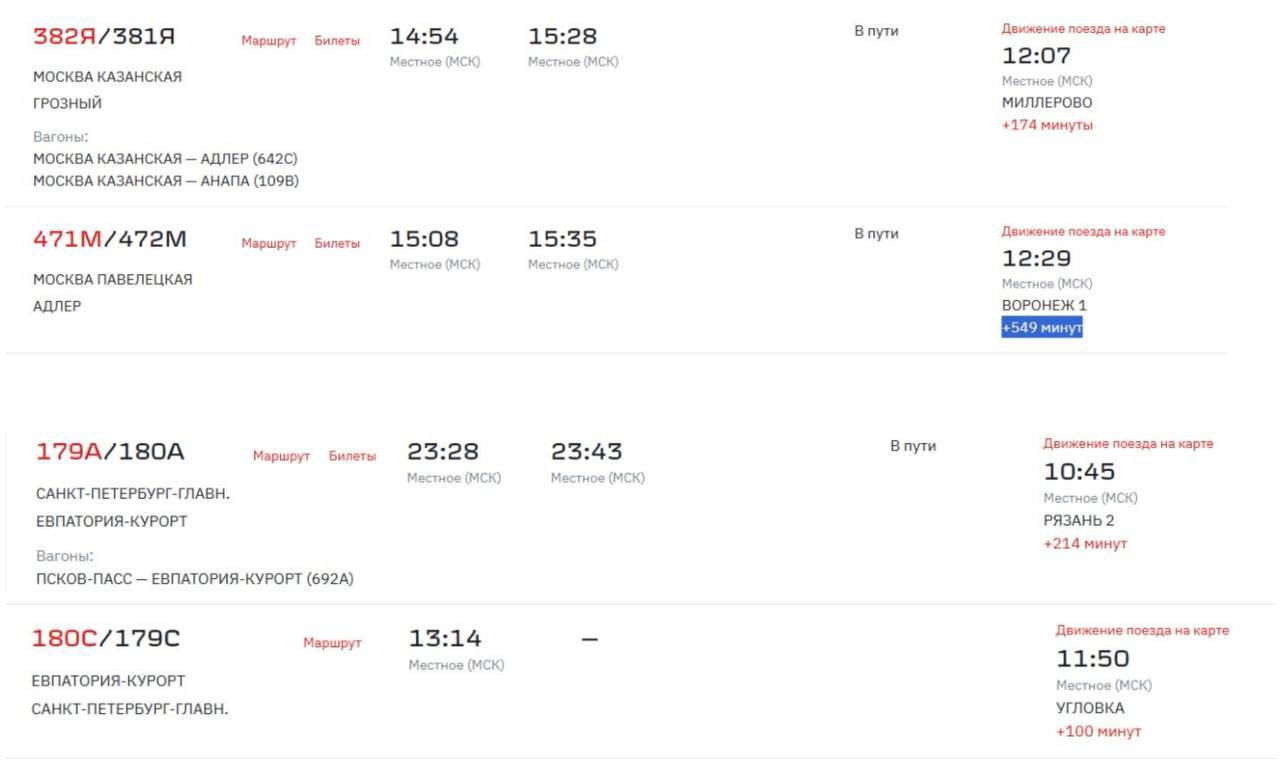Click Москва Казанская — Адлер (642С) wagon entry
The image size is (1280, 762).
click(x=165, y=159)
